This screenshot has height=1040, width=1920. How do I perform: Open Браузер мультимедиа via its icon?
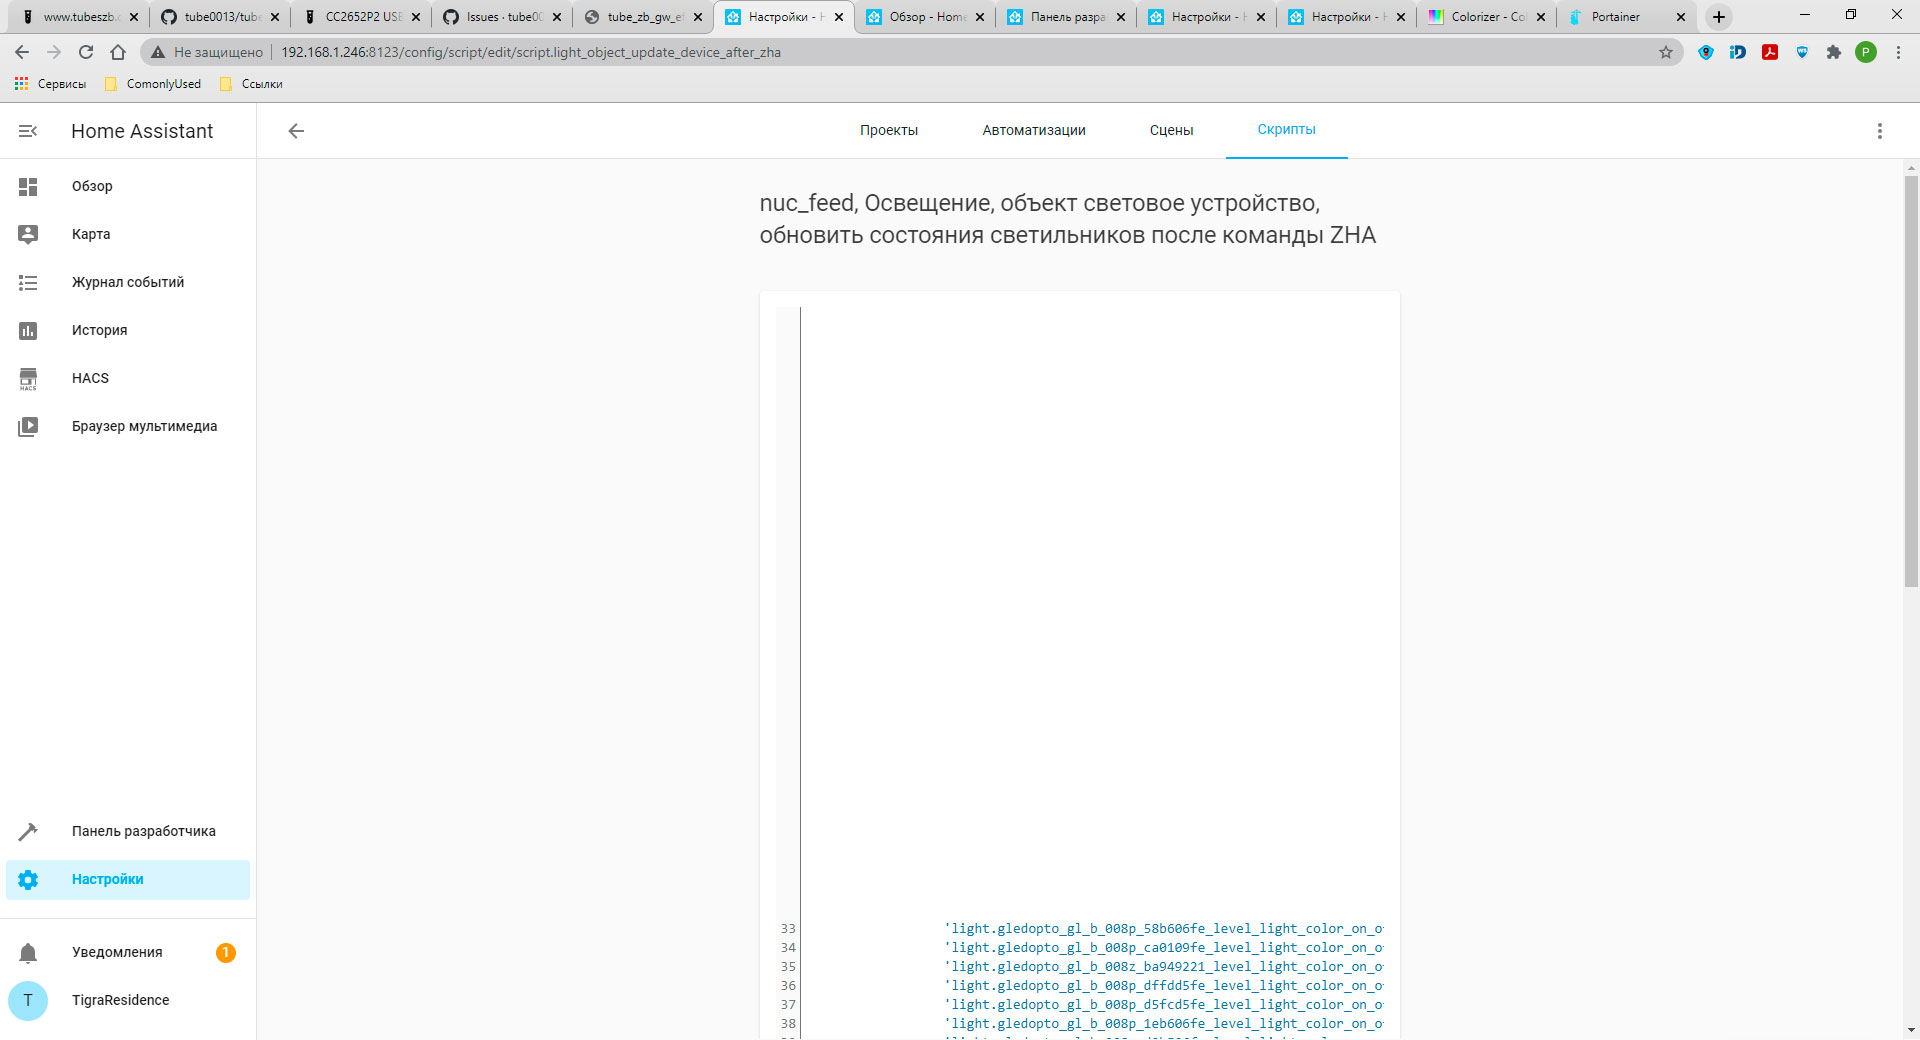pyautogui.click(x=28, y=426)
